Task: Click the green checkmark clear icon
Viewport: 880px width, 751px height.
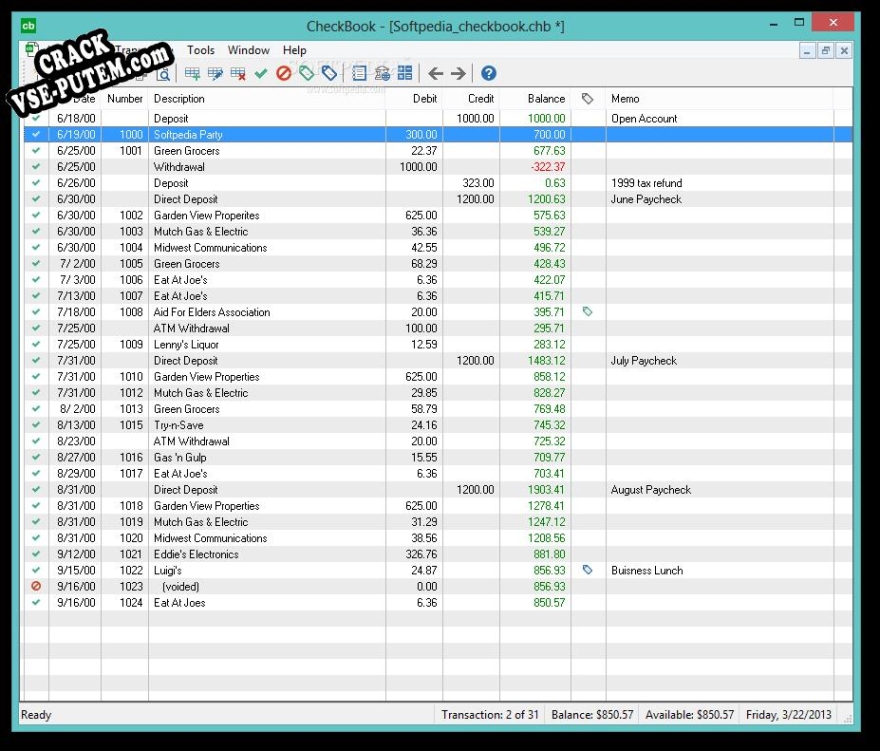Action: pos(261,73)
